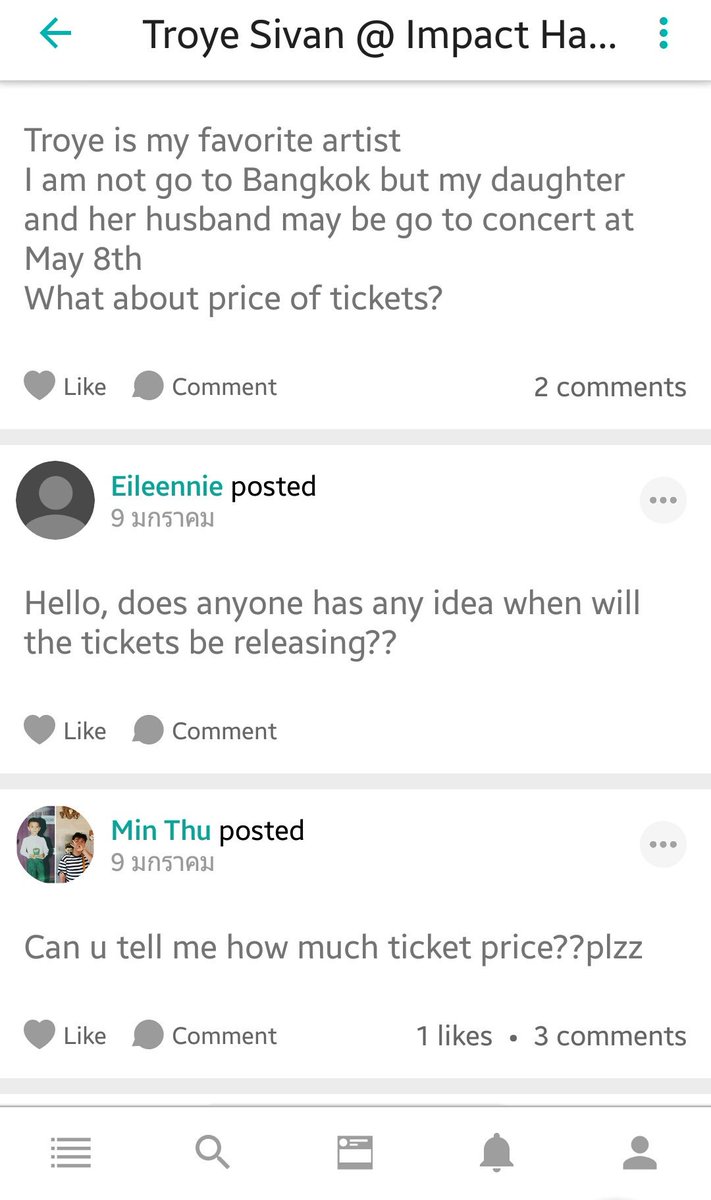Viewport: 711px width, 1200px height.
Task: Comment on Min Thu's post
Action: click(205, 1035)
